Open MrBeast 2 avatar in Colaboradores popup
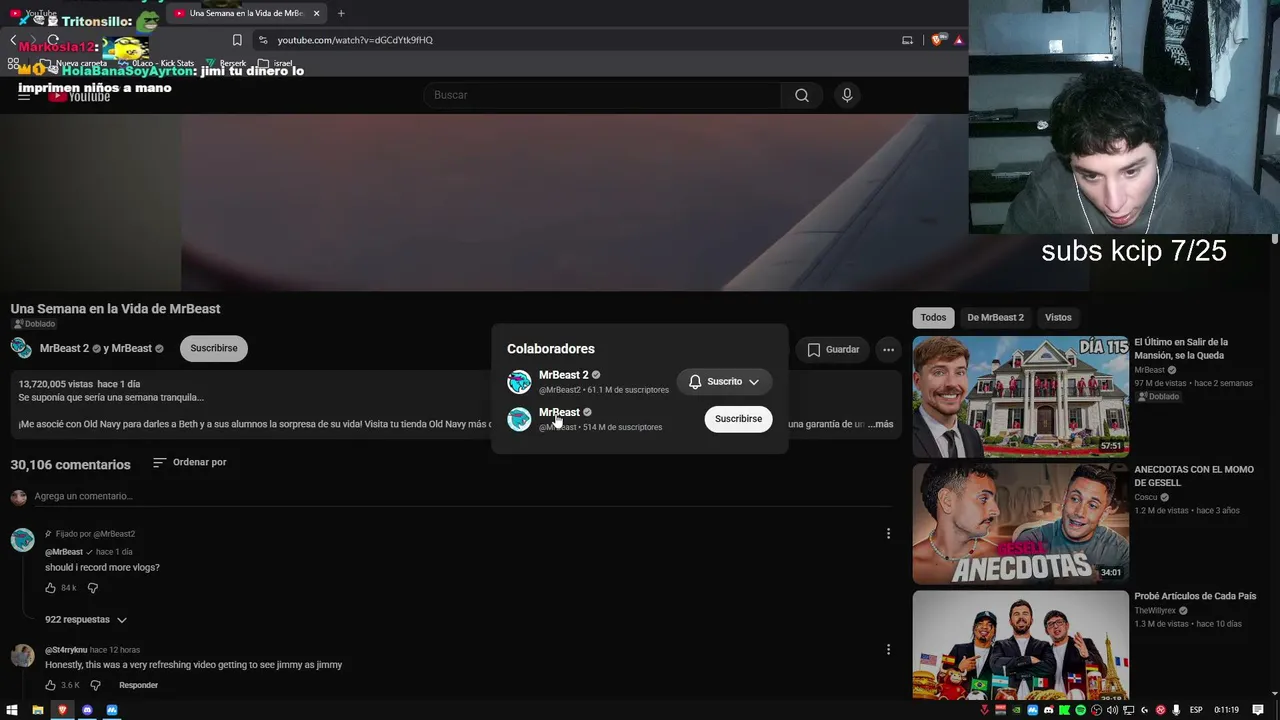 click(x=519, y=381)
